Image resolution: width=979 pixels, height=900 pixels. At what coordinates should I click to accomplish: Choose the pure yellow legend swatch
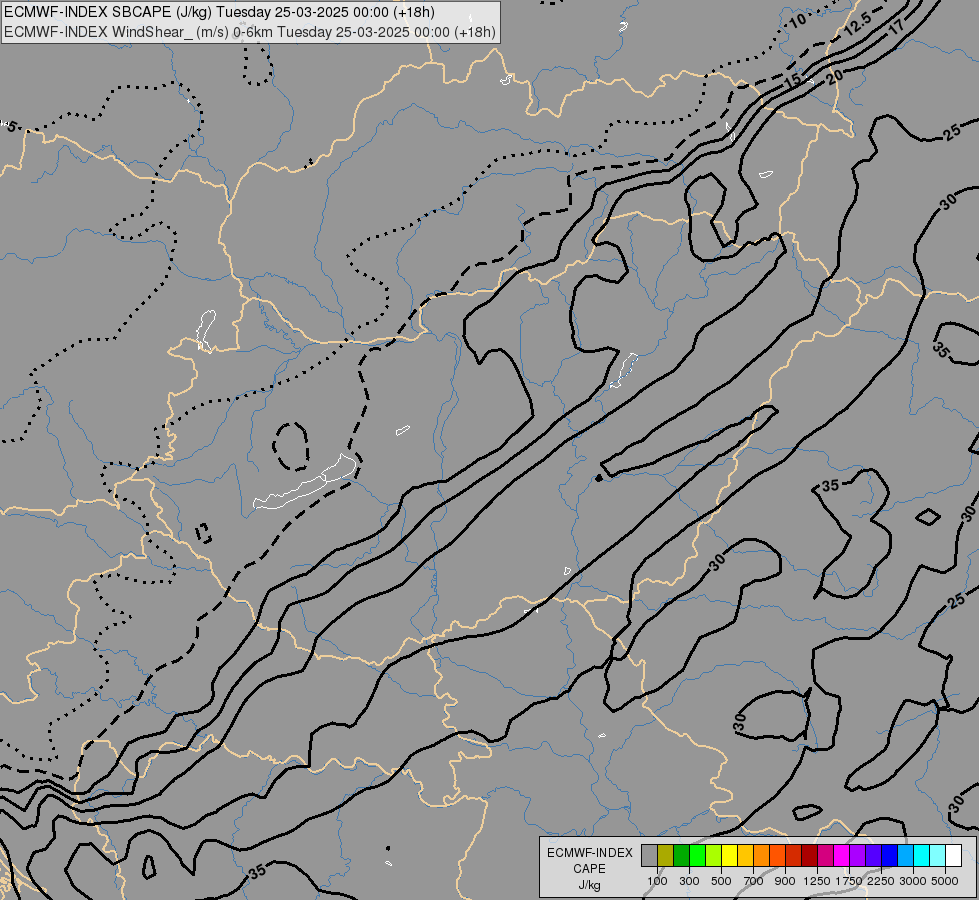pyautogui.click(x=729, y=855)
